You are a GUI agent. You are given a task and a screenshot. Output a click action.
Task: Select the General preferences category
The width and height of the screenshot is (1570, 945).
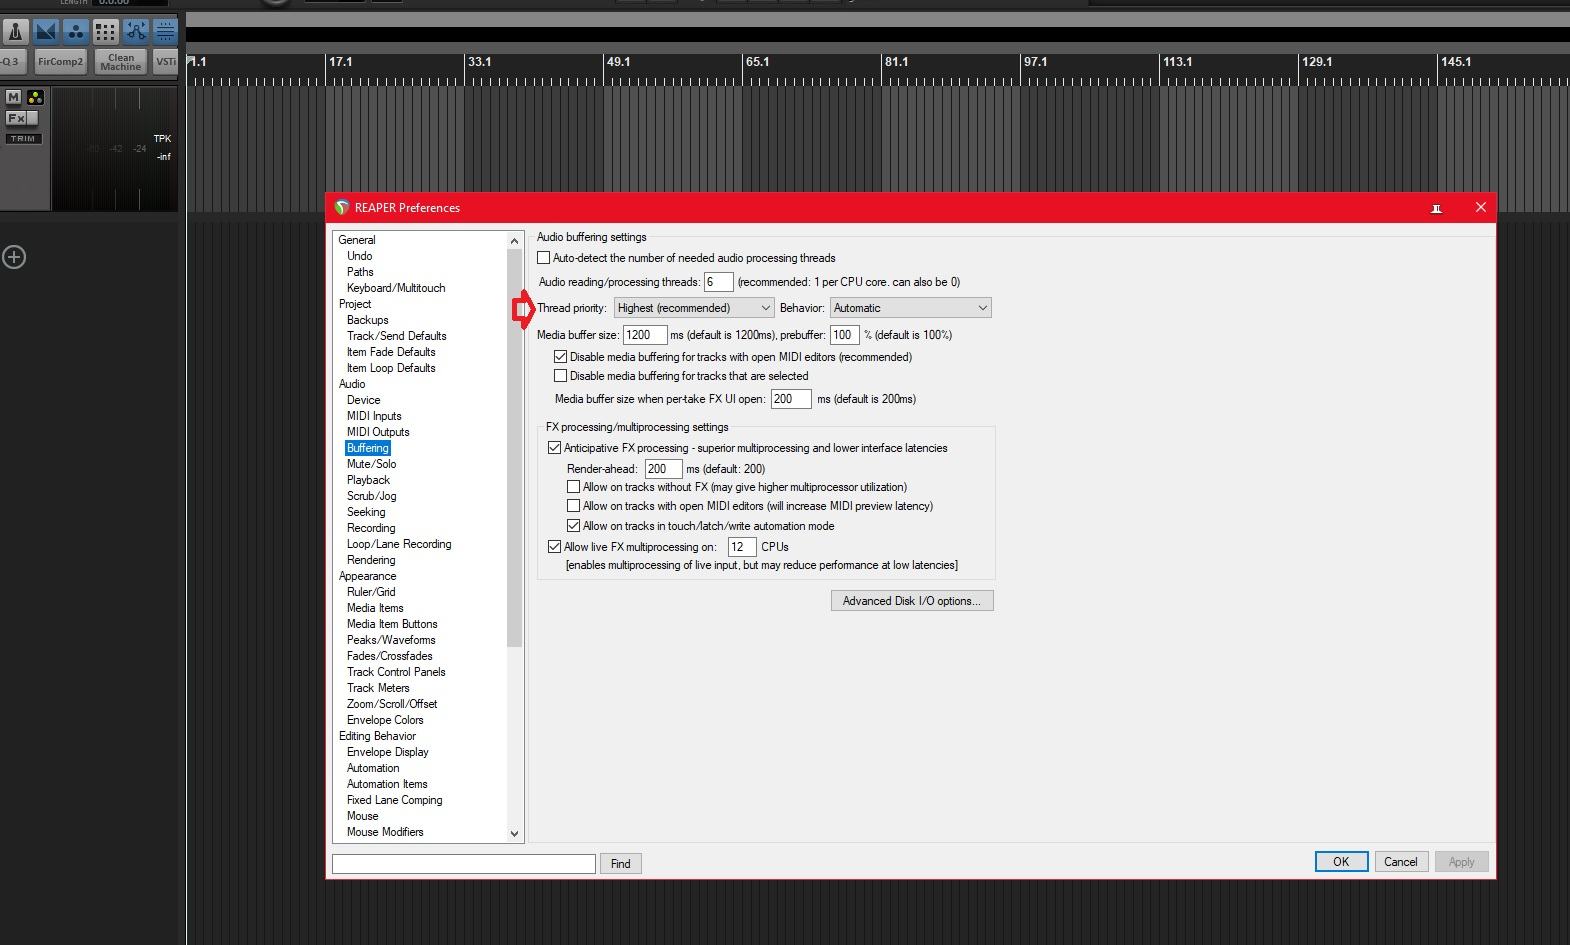357,240
